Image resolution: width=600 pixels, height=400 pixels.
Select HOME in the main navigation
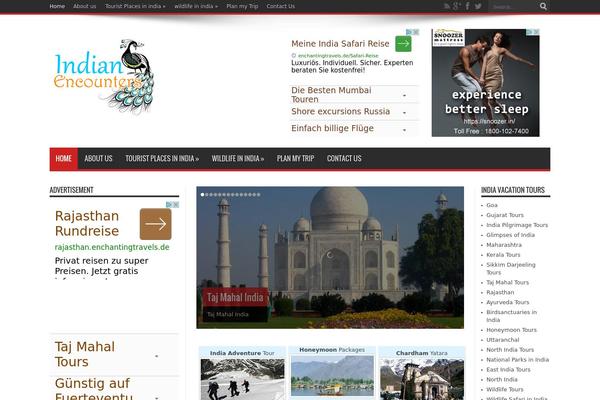point(64,158)
